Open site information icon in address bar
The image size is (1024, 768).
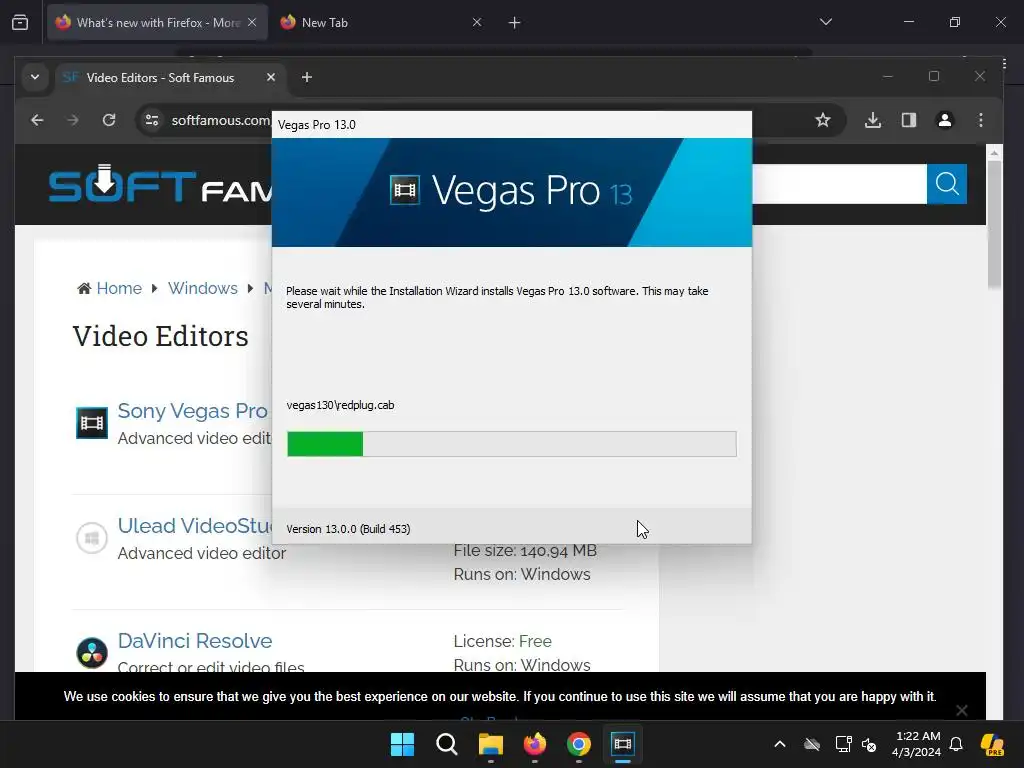click(x=152, y=120)
